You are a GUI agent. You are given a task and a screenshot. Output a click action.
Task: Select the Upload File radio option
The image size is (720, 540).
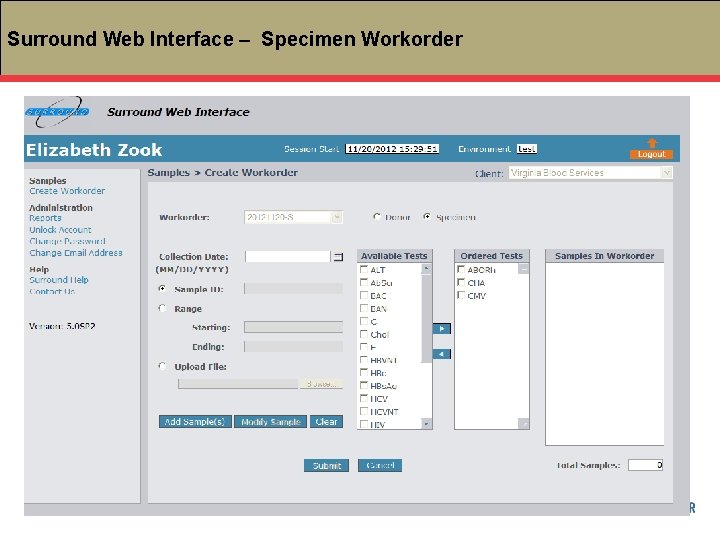tap(162, 366)
